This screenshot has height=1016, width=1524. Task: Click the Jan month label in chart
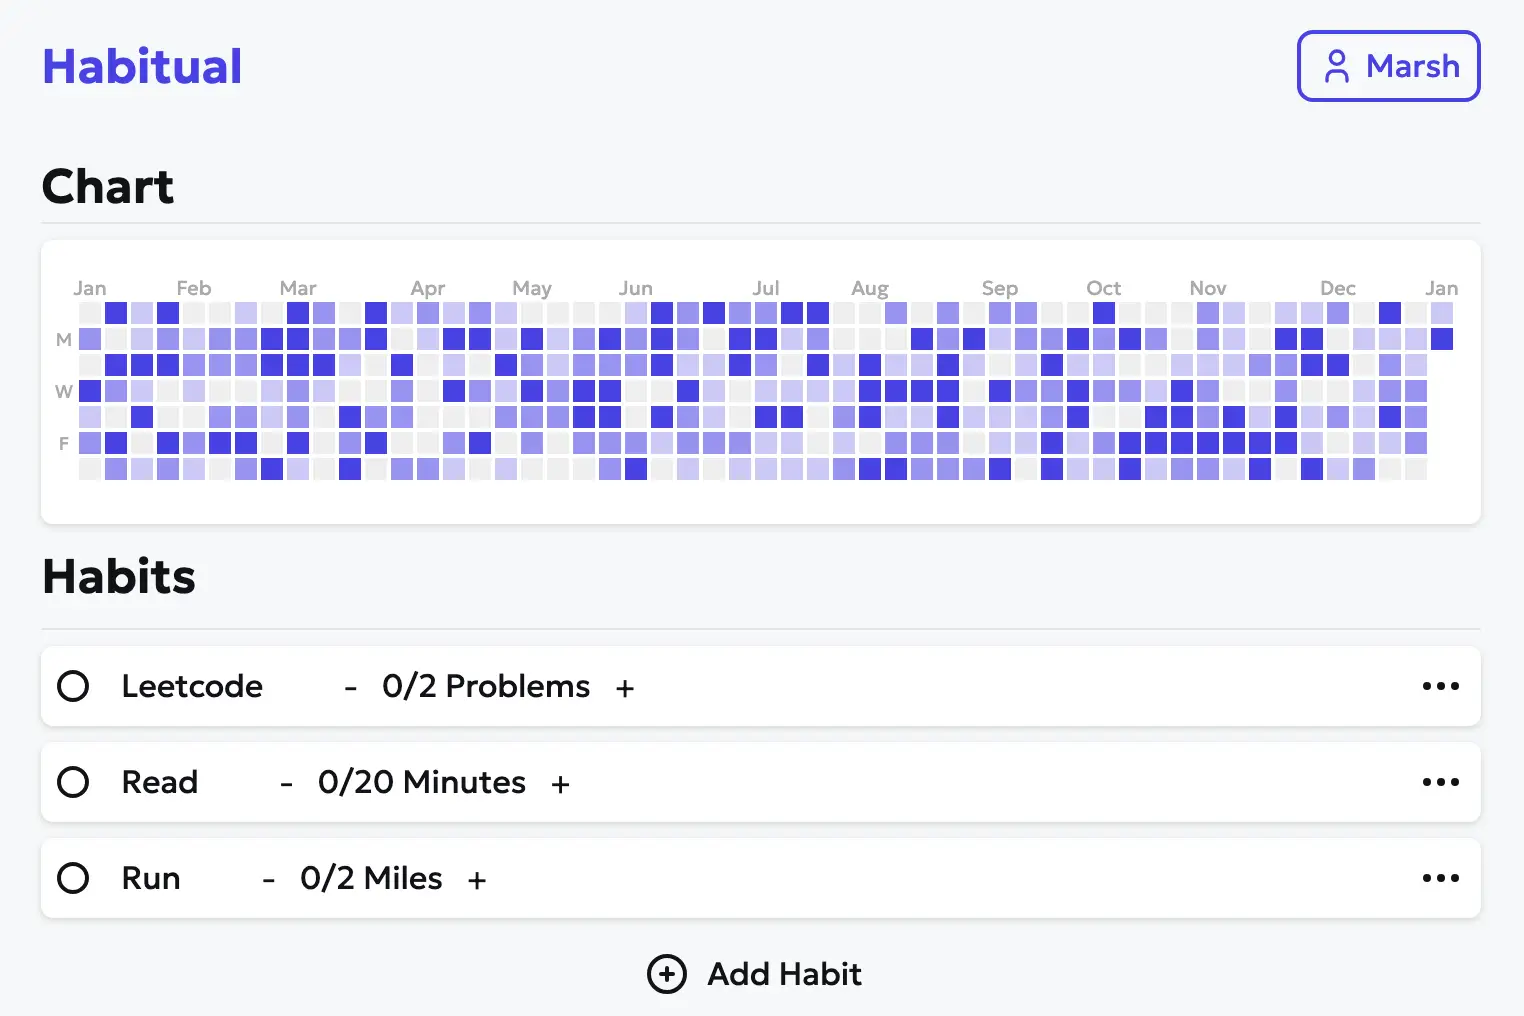[x=90, y=288]
